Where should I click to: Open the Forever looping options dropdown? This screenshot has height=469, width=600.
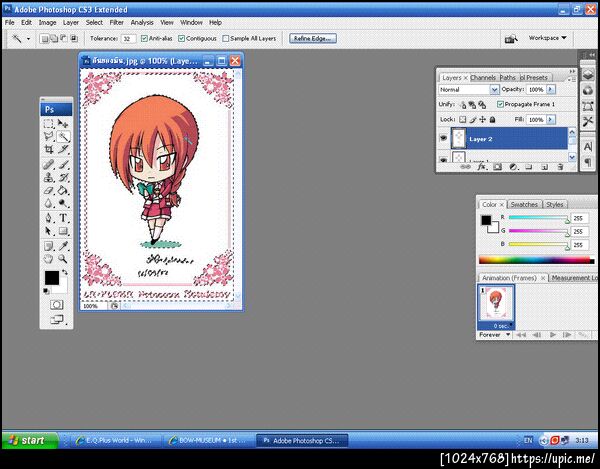(x=494, y=335)
